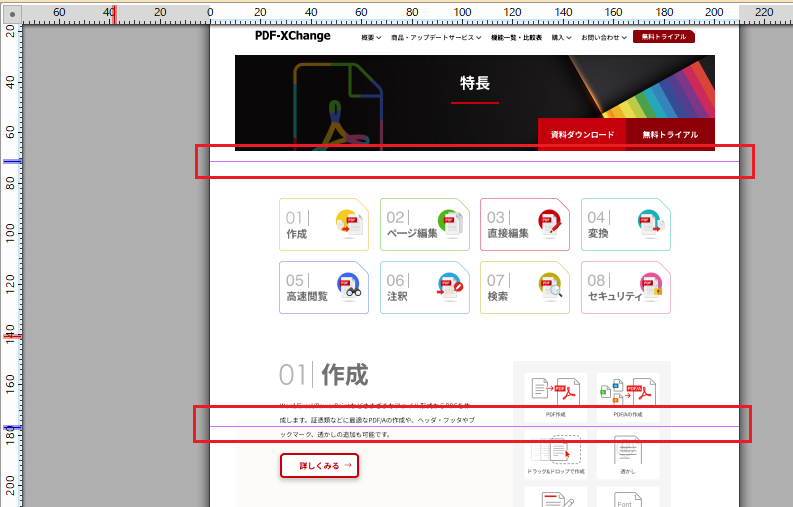
Task: Click the red pencil icon on the 直接編集 card
Action: click(550, 223)
